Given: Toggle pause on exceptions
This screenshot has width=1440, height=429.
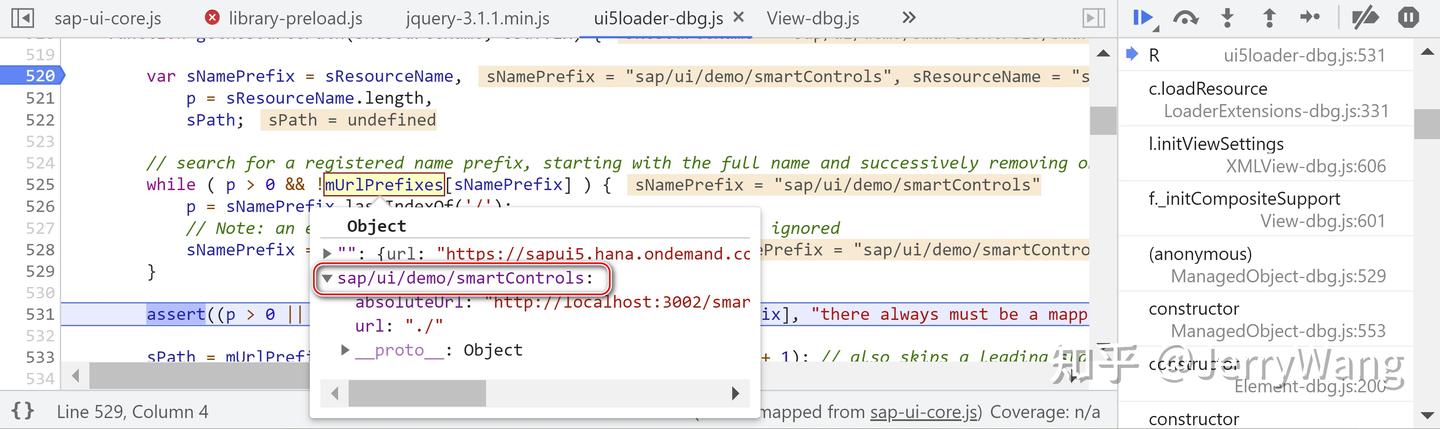Looking at the screenshot, I should [x=1408, y=17].
